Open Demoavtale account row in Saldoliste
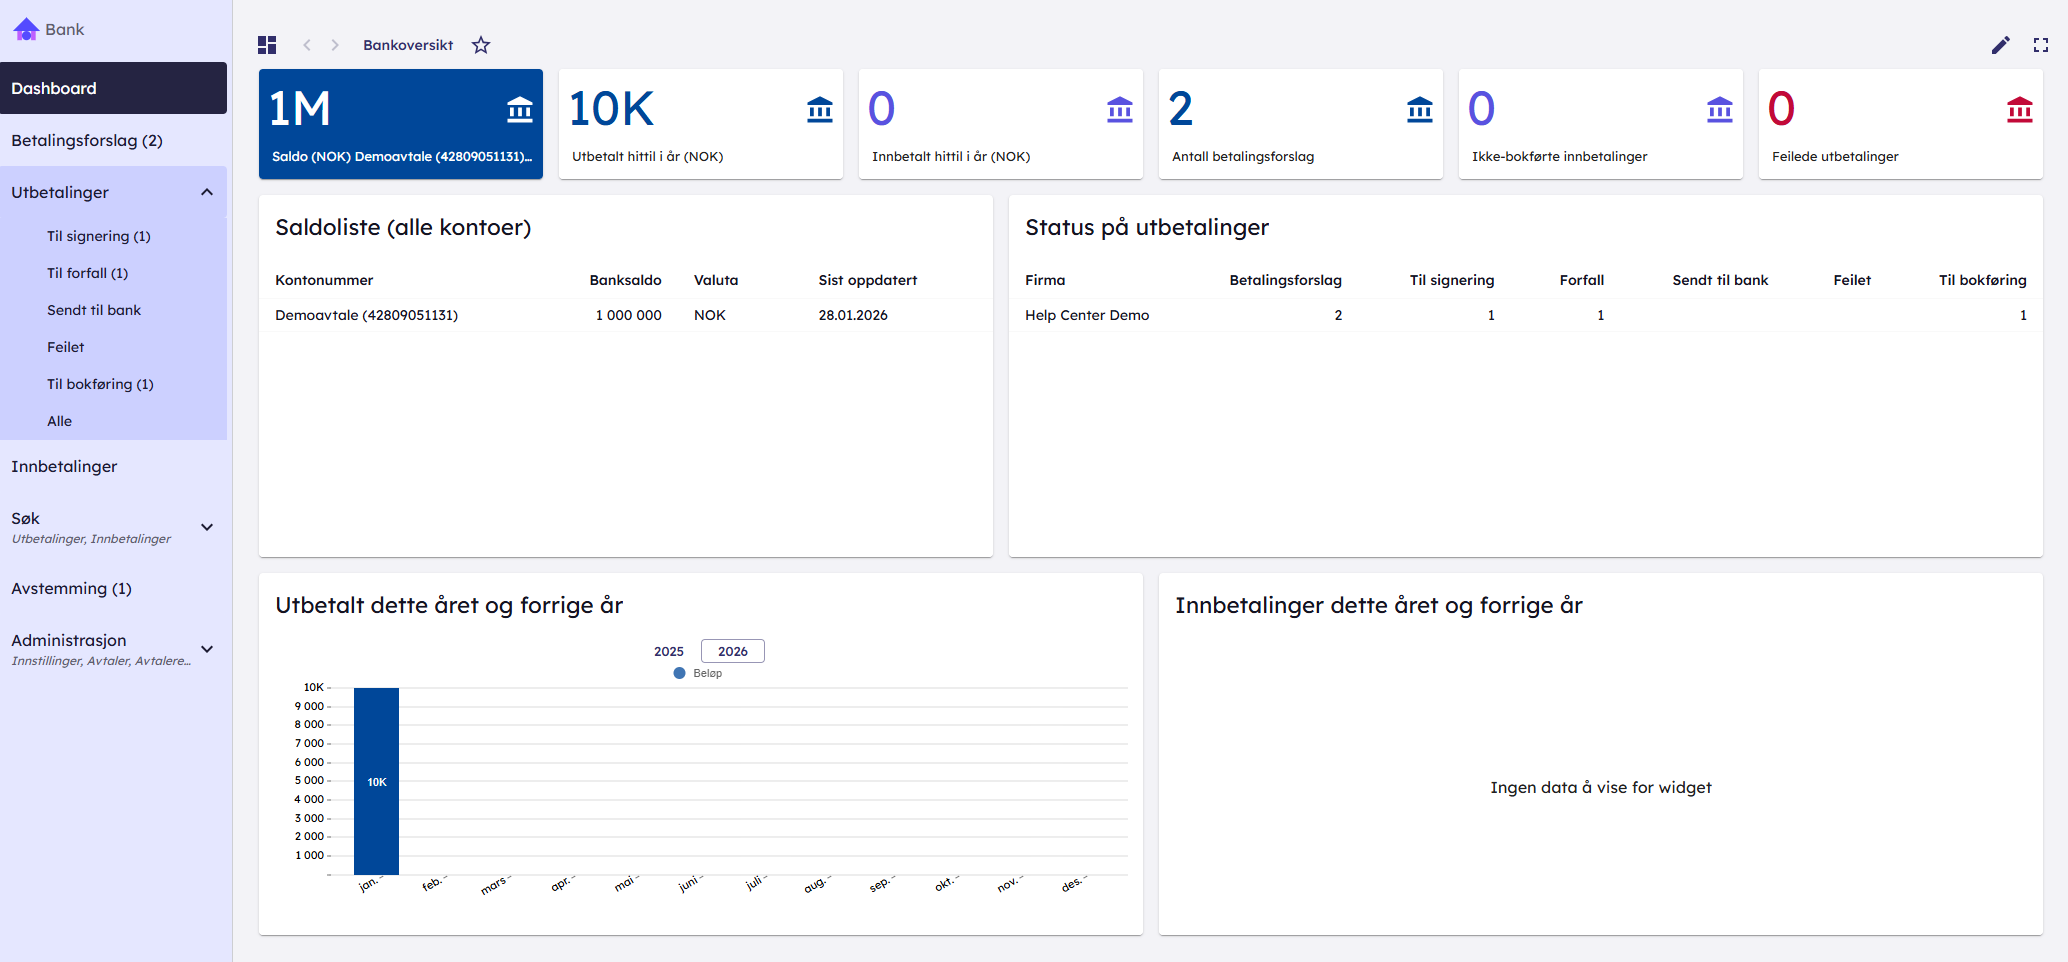Viewport: 2068px width, 962px height. 366,315
